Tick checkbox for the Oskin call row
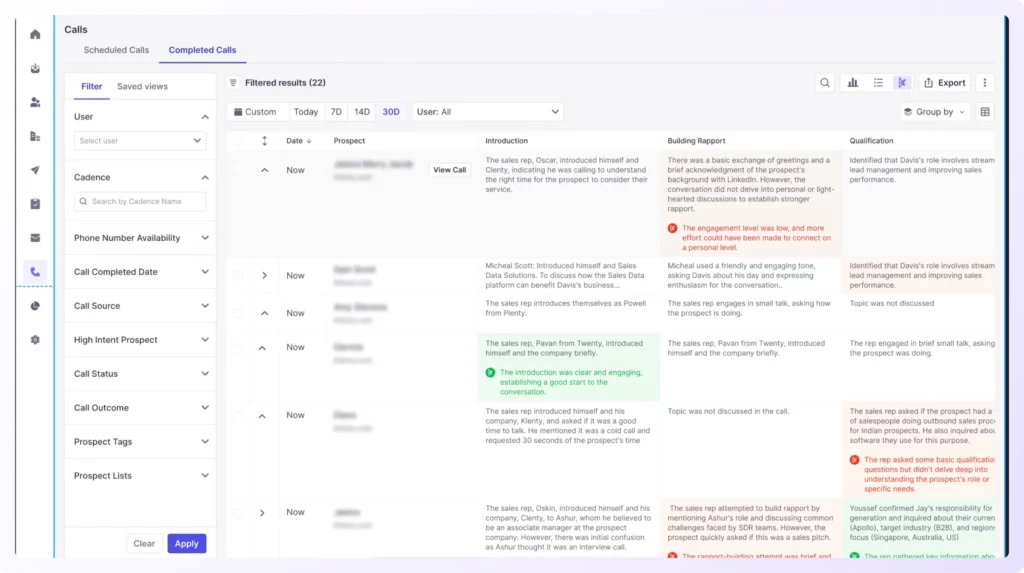 pyautogui.click(x=238, y=513)
